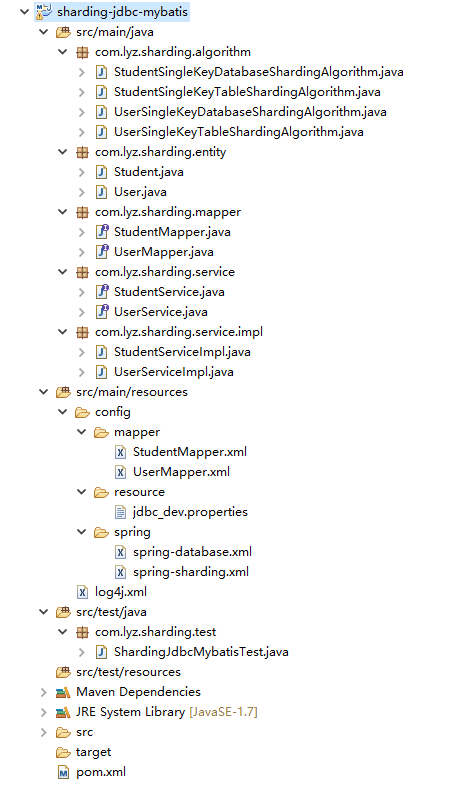Collapse the com.lyz.sharding.service package
The image size is (454, 795).
tap(63, 272)
